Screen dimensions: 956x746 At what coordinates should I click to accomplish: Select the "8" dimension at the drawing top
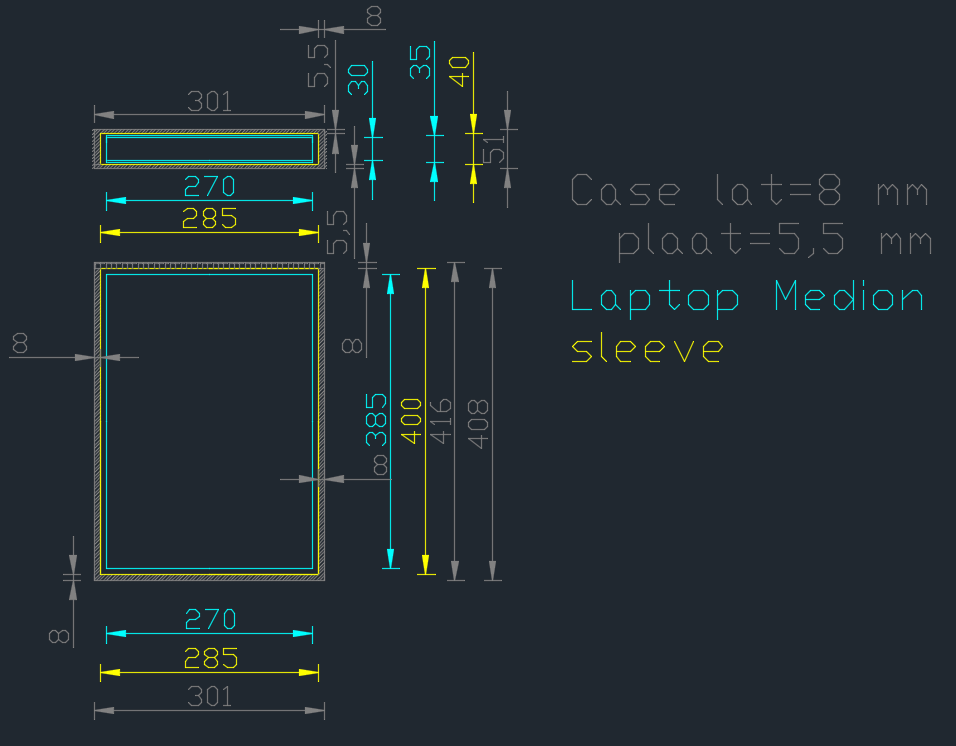click(374, 16)
